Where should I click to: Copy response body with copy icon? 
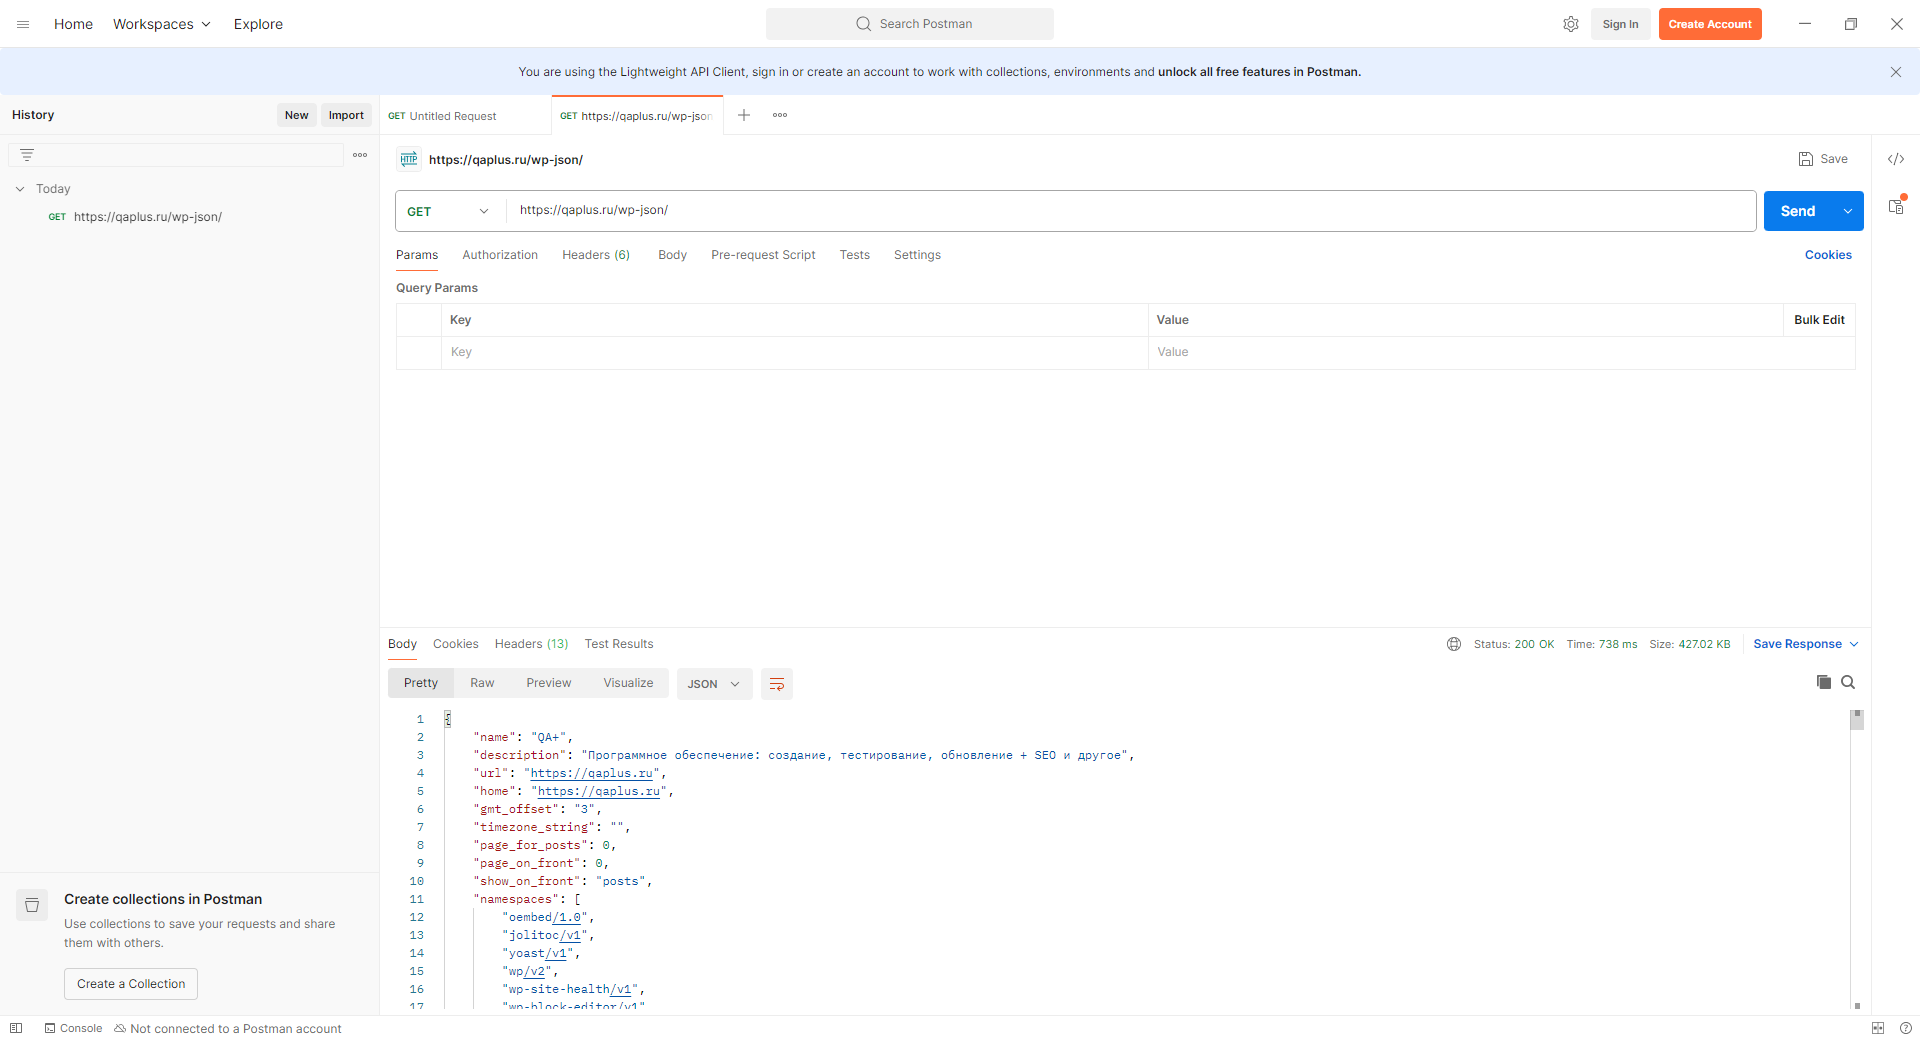1823,682
